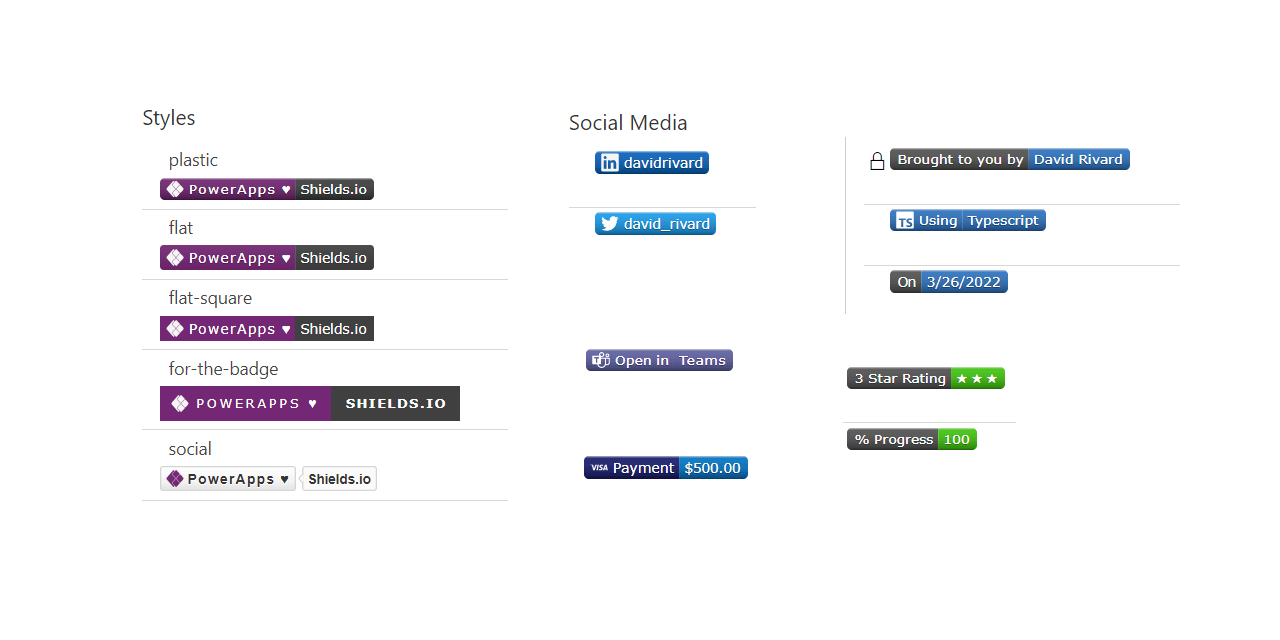Click the heart symbol on the social PowerApps badge
This screenshot has width=1280, height=640.
pyautogui.click(x=283, y=478)
